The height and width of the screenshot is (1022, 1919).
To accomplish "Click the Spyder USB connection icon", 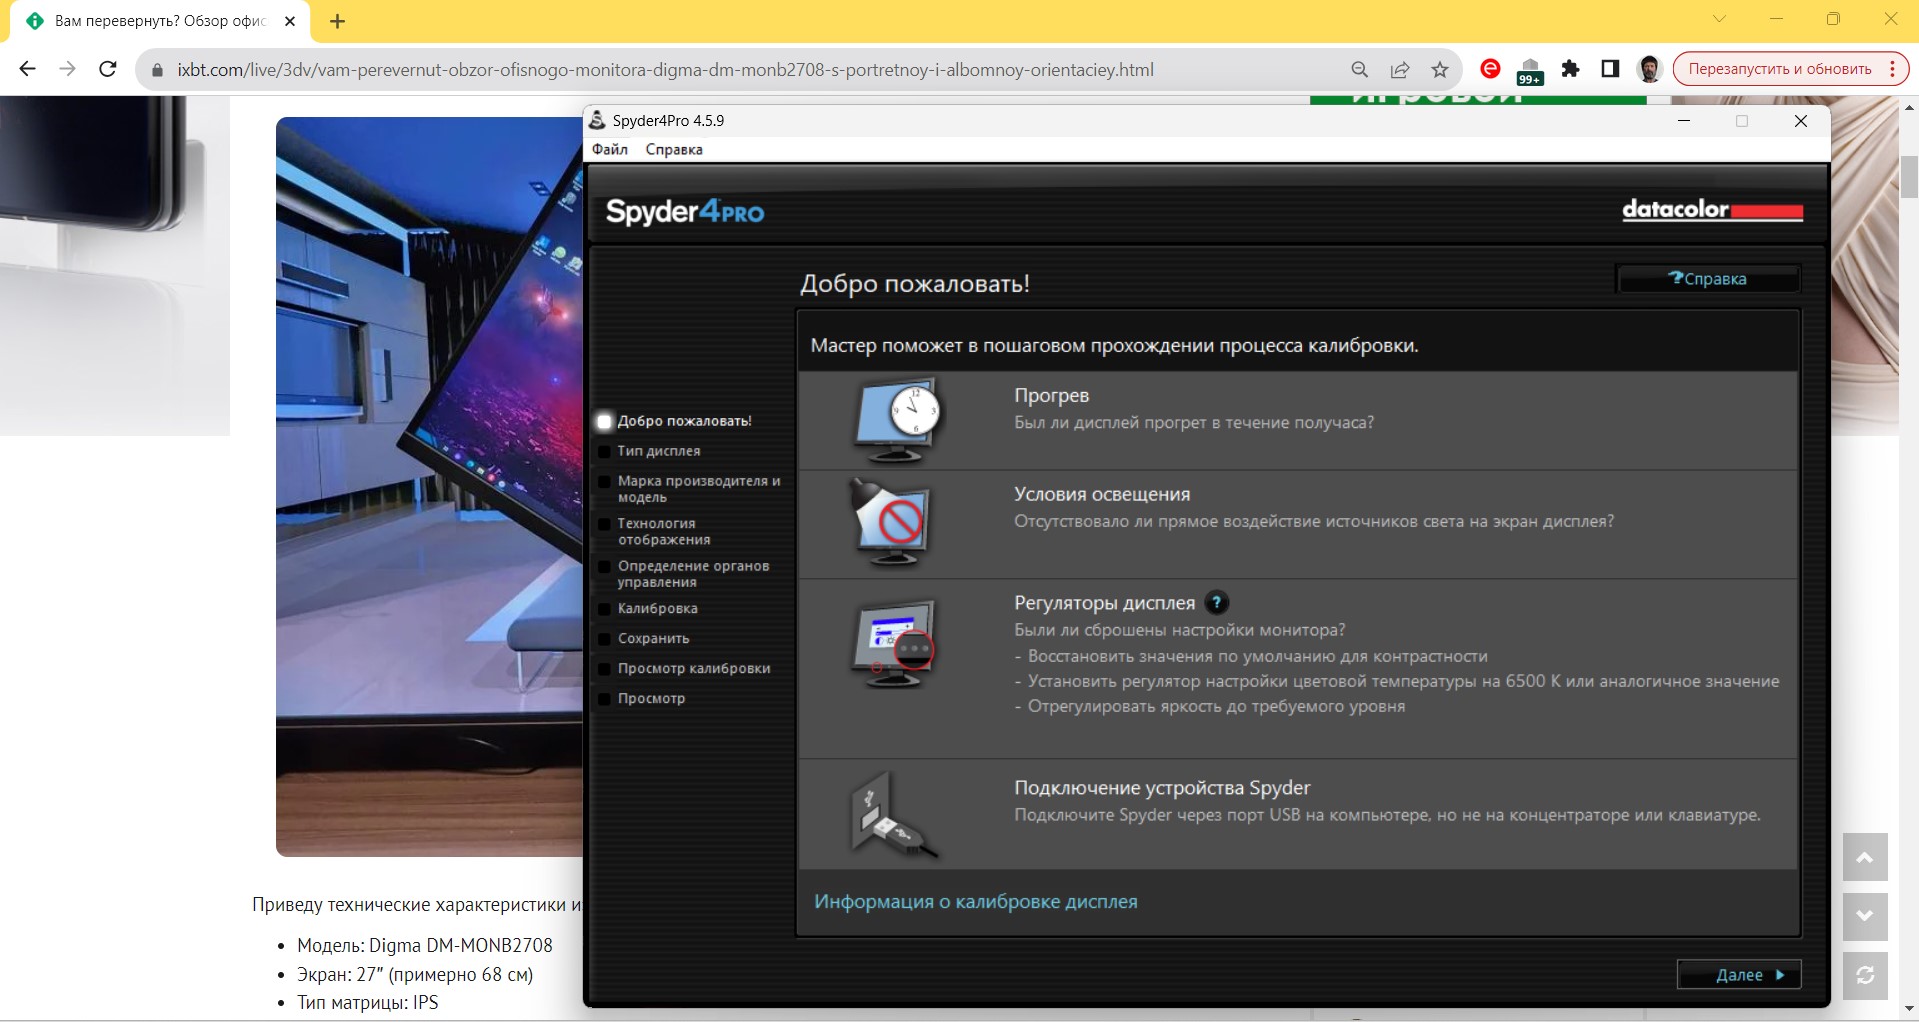I will (x=893, y=814).
